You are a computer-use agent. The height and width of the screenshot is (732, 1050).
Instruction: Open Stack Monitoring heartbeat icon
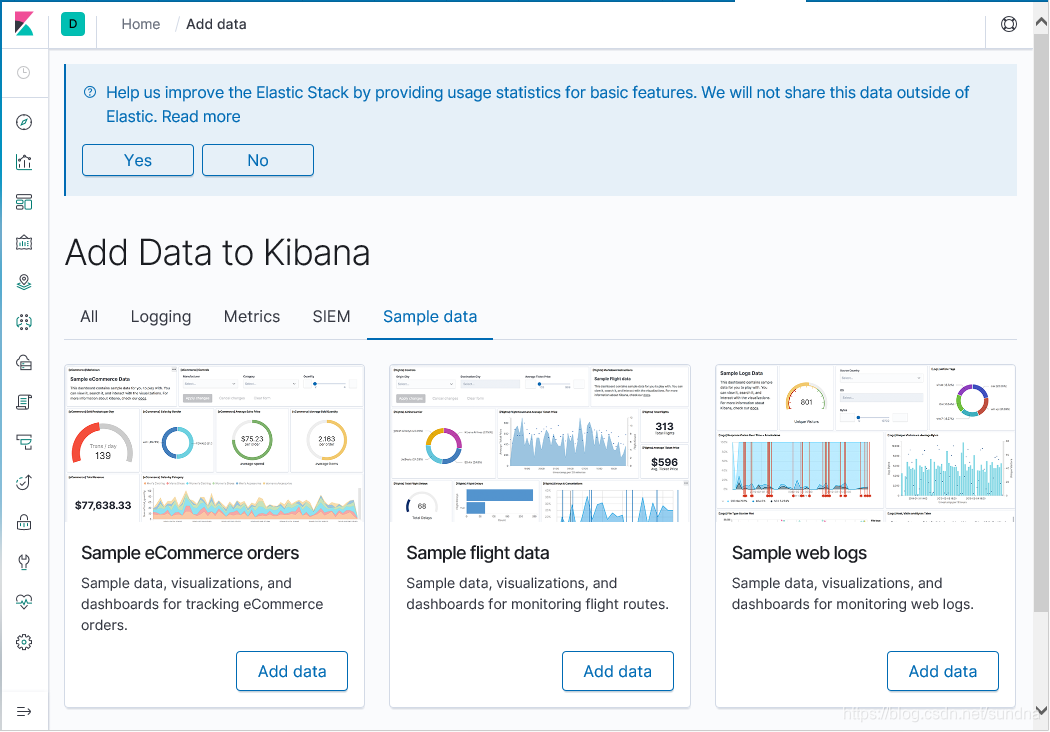tap(24, 601)
